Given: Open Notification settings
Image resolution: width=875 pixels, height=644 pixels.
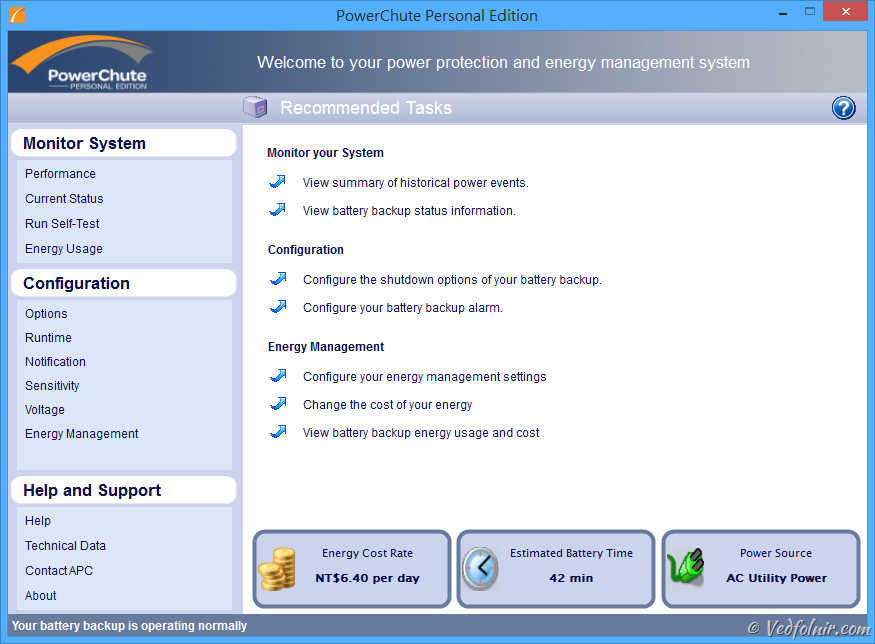Looking at the screenshot, I should tap(55, 362).
